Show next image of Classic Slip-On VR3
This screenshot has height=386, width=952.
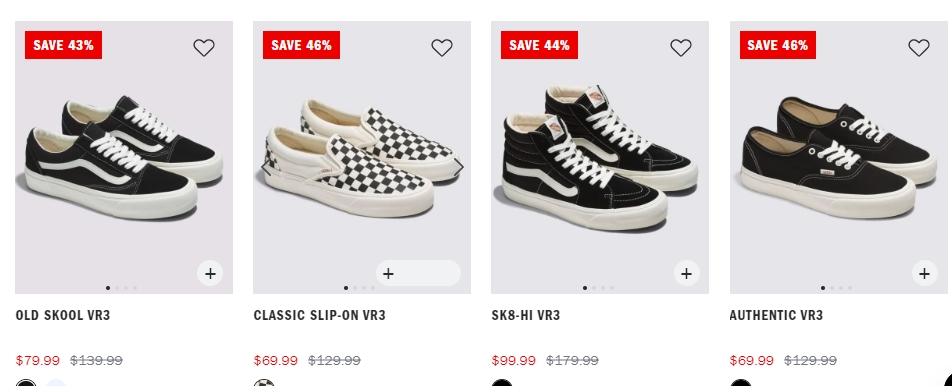(458, 167)
